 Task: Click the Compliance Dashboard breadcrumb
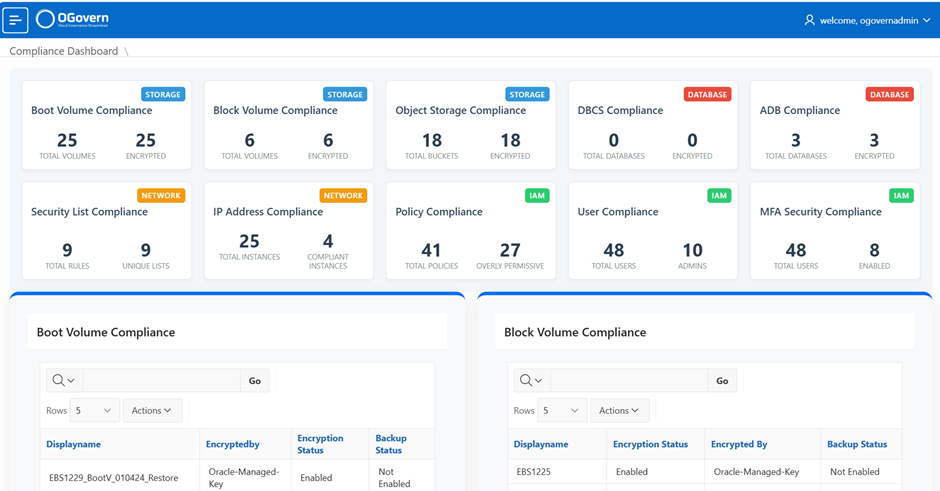pyautogui.click(x=63, y=51)
